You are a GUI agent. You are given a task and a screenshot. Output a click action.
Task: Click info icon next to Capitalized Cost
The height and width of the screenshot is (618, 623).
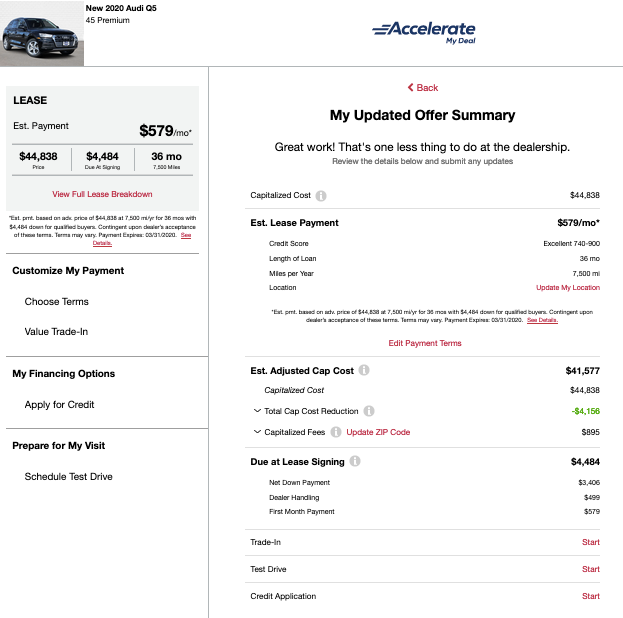pos(322,195)
